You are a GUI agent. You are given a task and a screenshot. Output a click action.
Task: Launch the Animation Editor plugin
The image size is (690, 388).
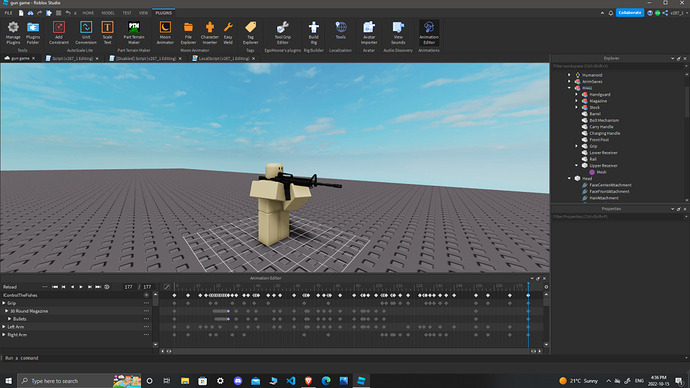click(x=429, y=33)
